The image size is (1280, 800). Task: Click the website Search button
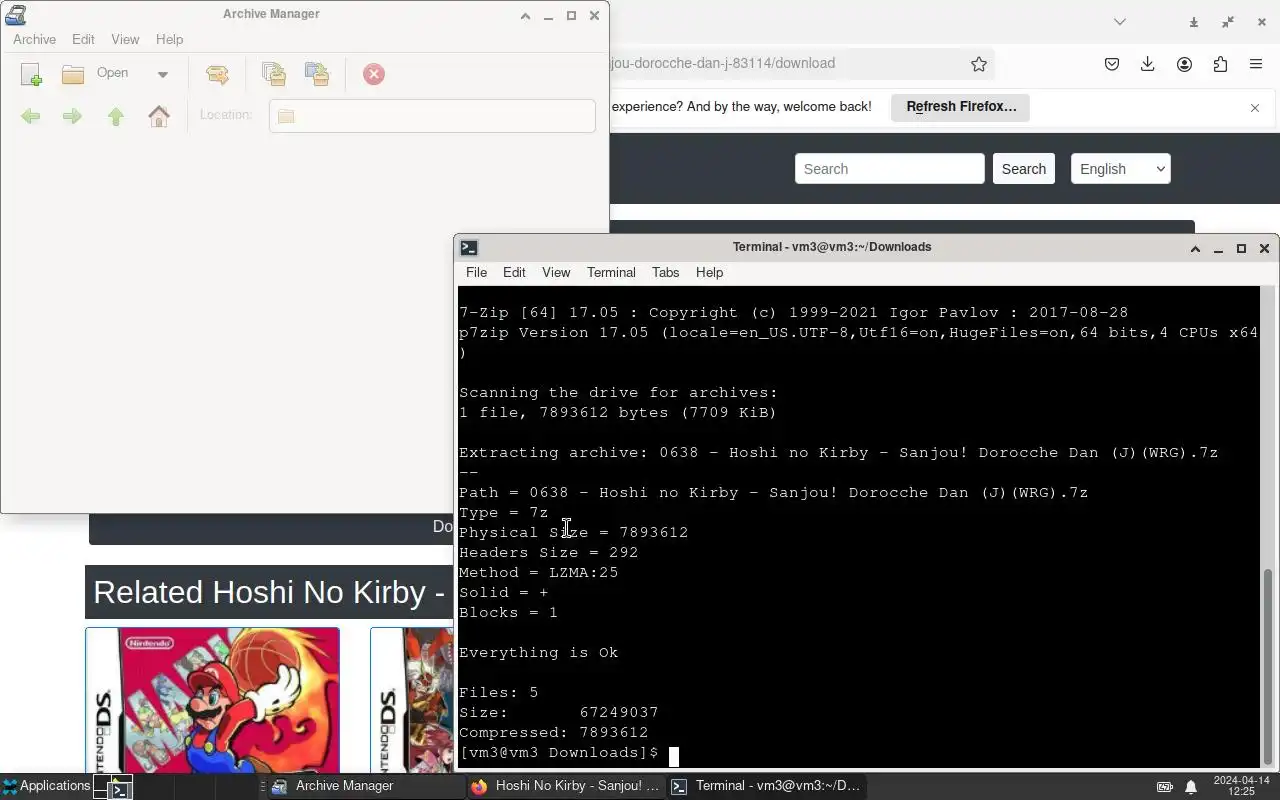pos(1024,169)
